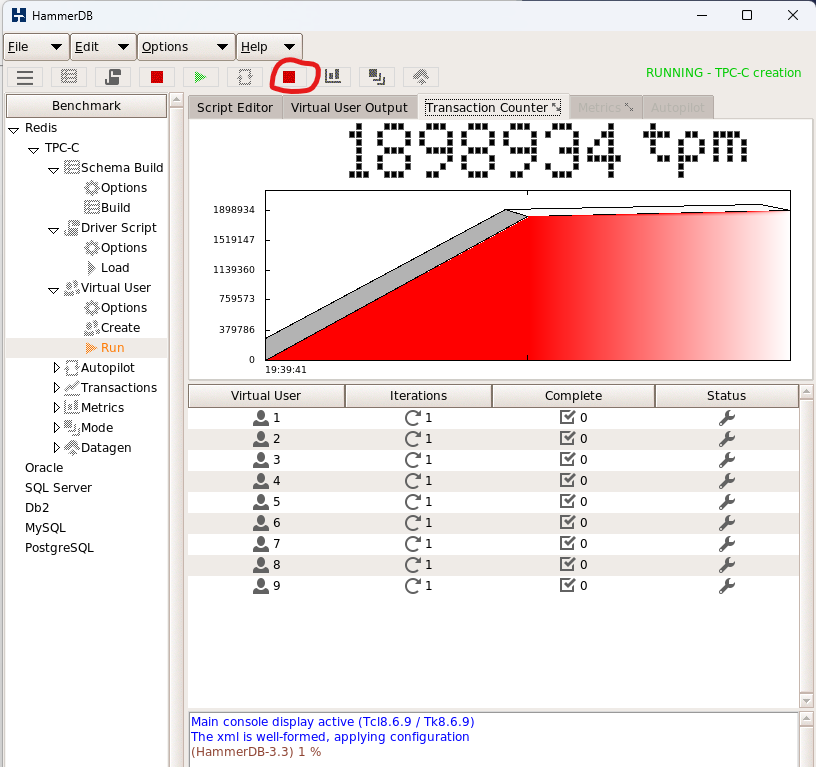
Task: Open the Help menu
Action: (269, 47)
